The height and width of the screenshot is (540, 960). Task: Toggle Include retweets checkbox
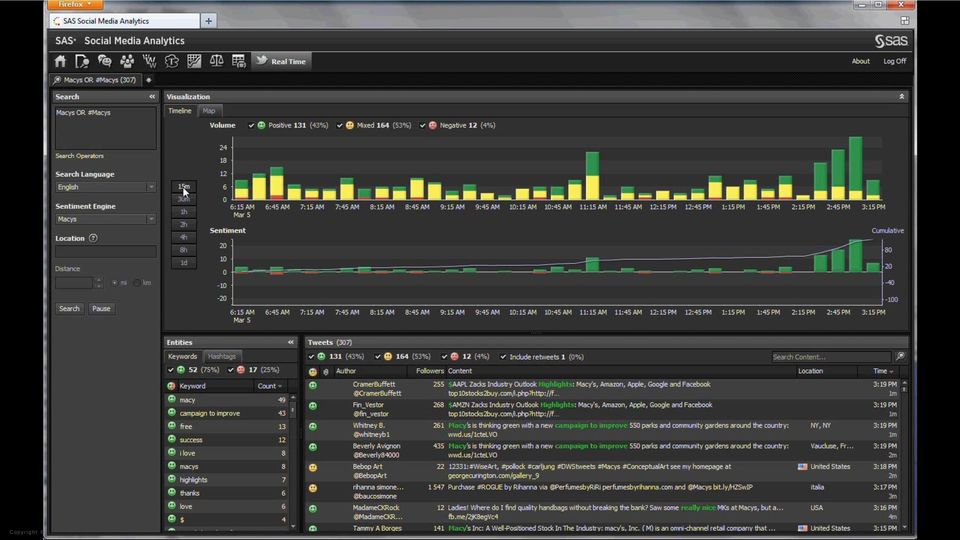click(x=503, y=357)
